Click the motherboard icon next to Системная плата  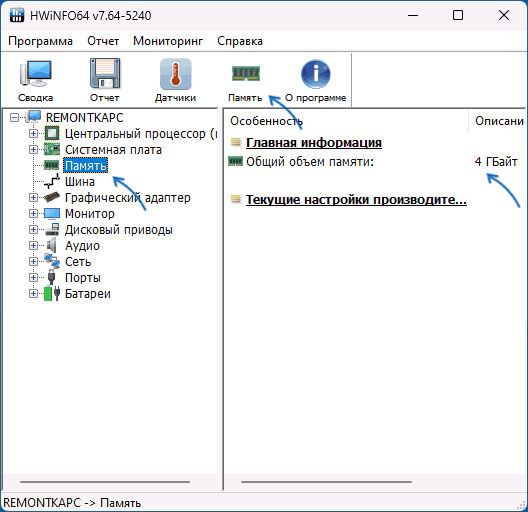tap(52, 149)
